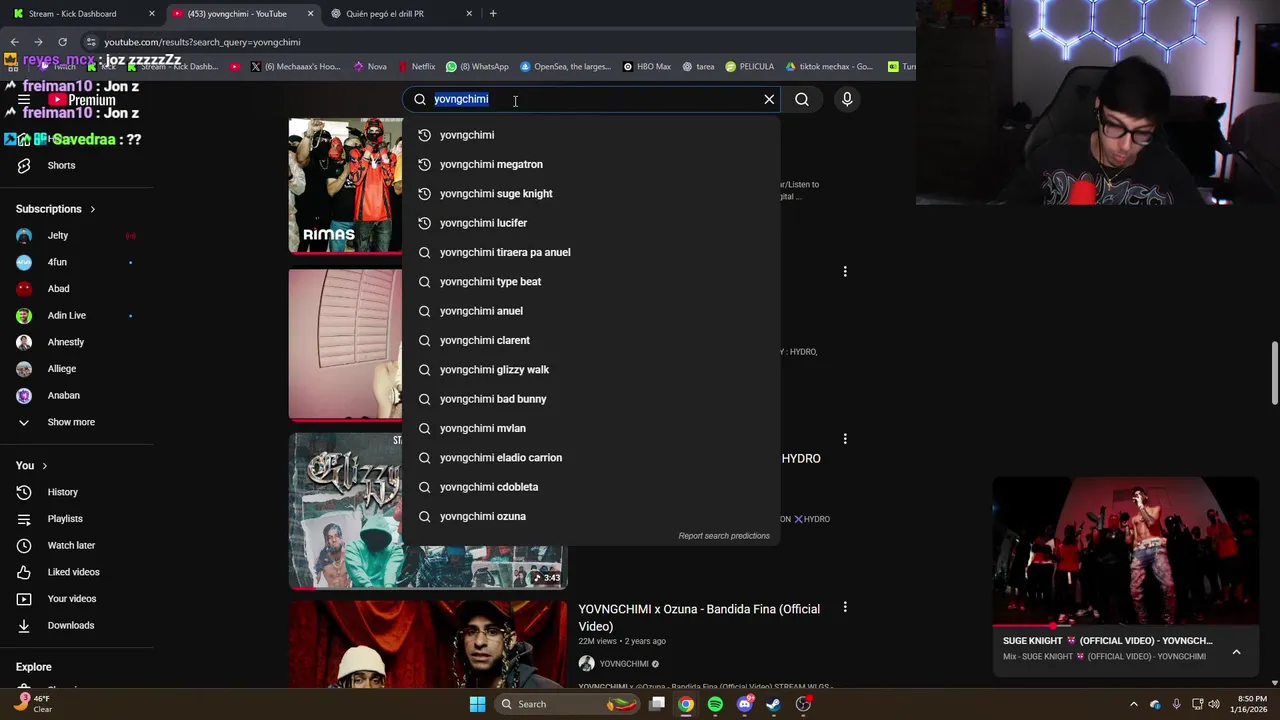The width and height of the screenshot is (1280, 720).
Task: Select the 'yovngchimi mvlan' suggestion
Action: 591,428
